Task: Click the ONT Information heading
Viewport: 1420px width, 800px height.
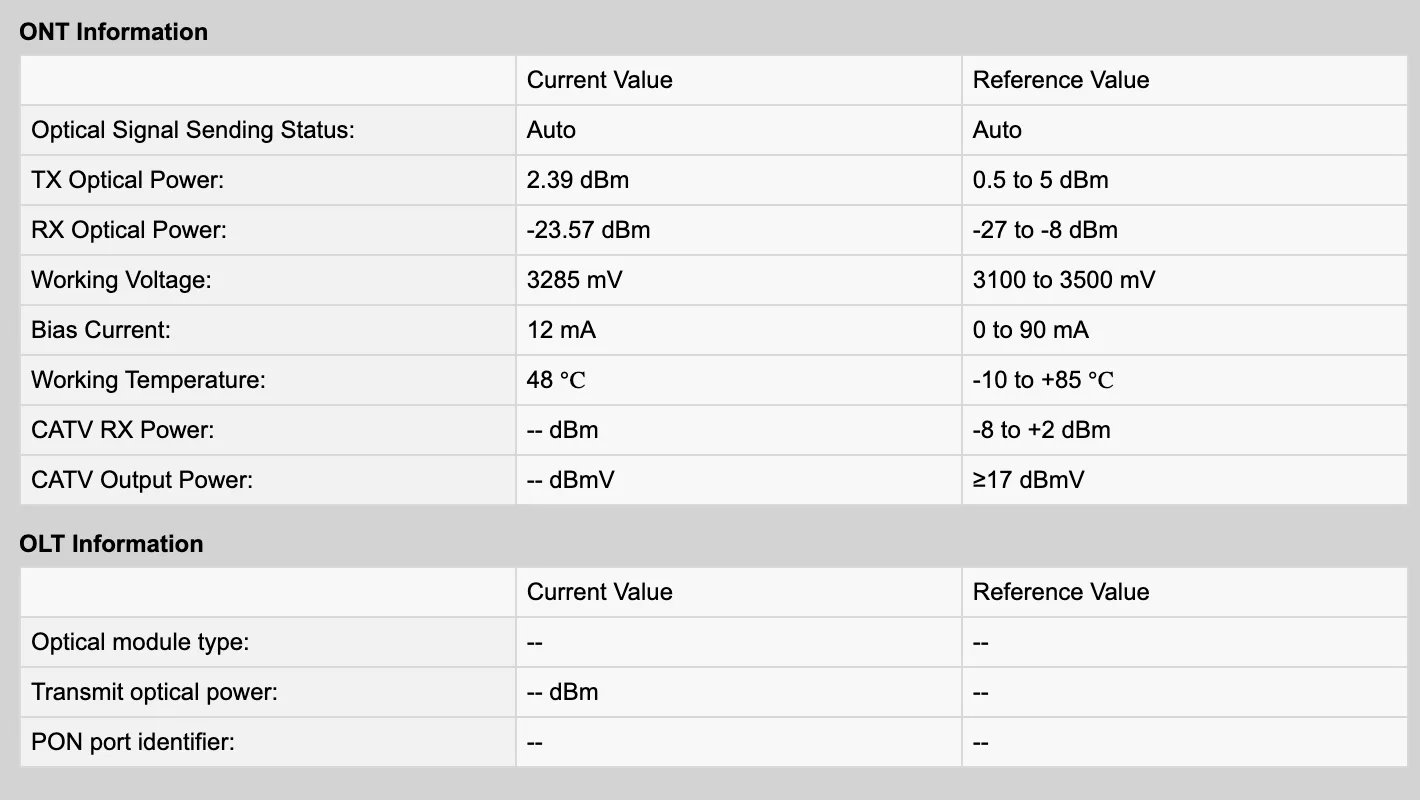Action: (x=113, y=32)
